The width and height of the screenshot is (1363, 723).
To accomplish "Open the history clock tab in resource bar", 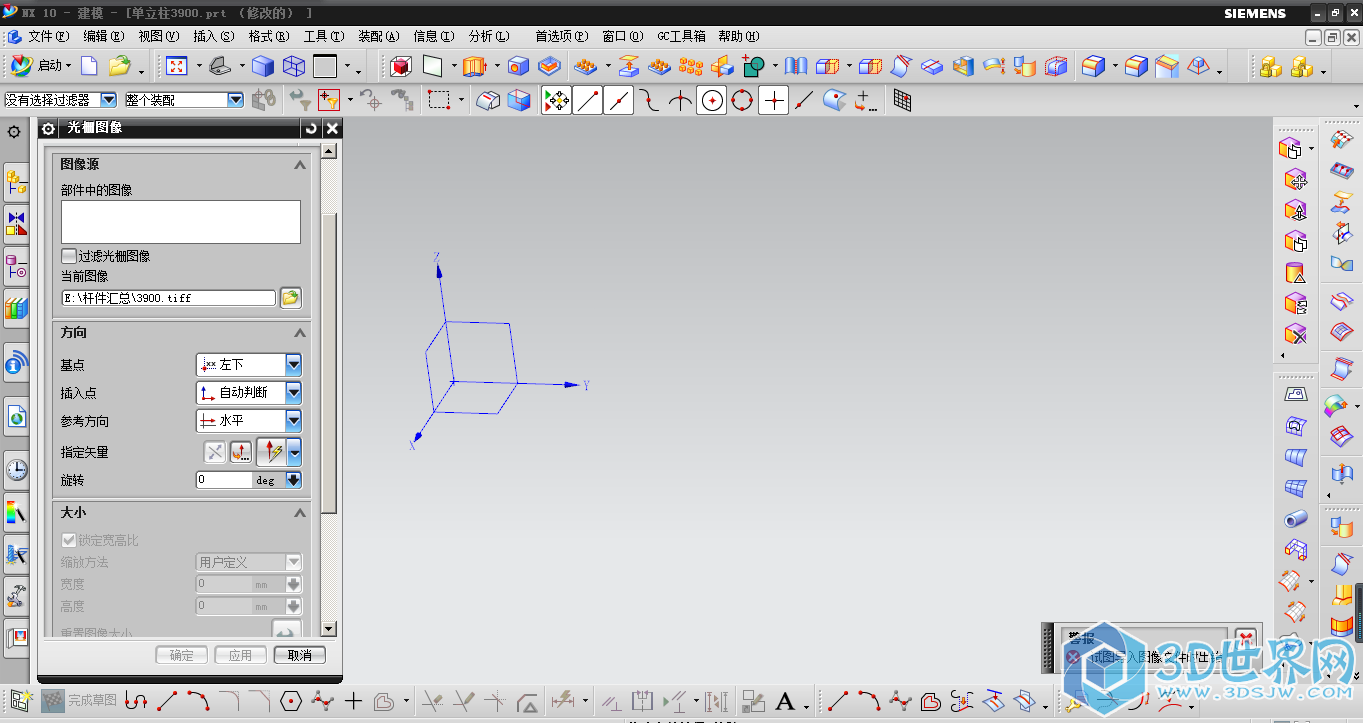I will 16,469.
